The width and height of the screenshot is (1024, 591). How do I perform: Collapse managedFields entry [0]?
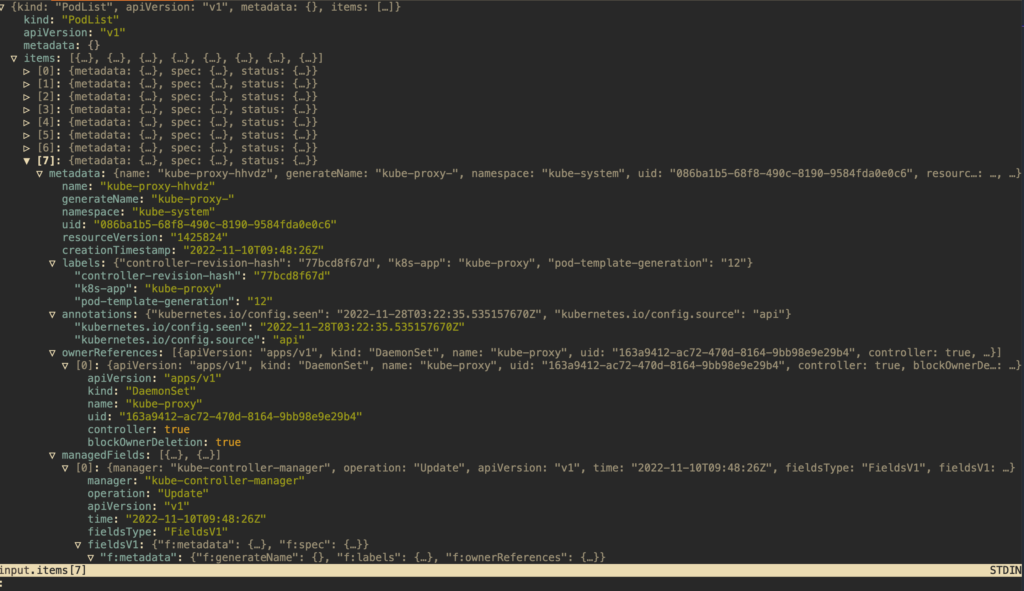(x=65, y=468)
